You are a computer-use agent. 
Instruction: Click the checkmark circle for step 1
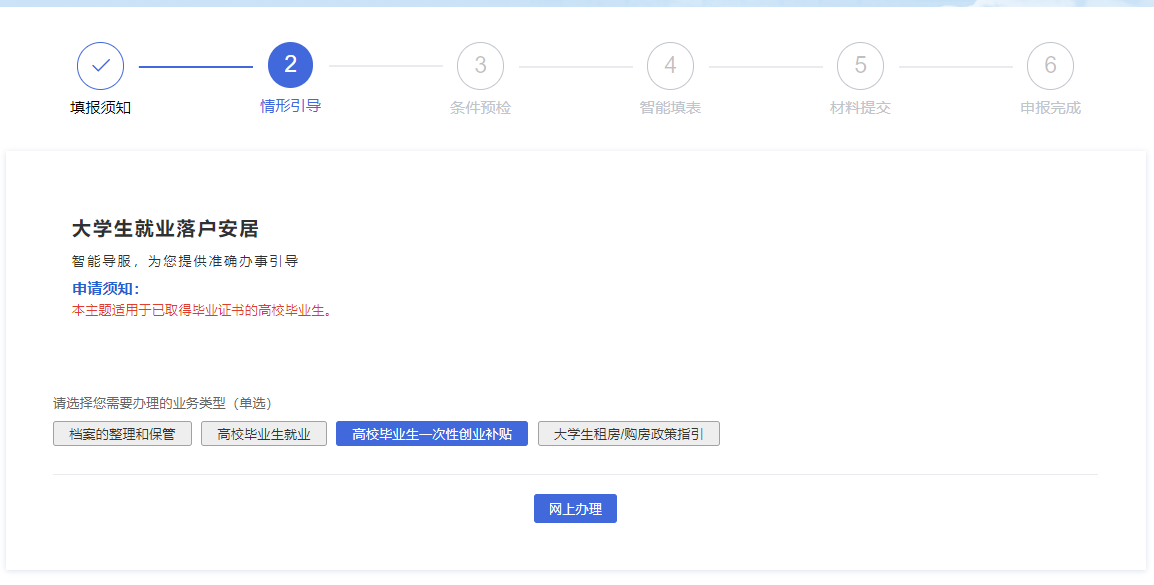point(100,66)
